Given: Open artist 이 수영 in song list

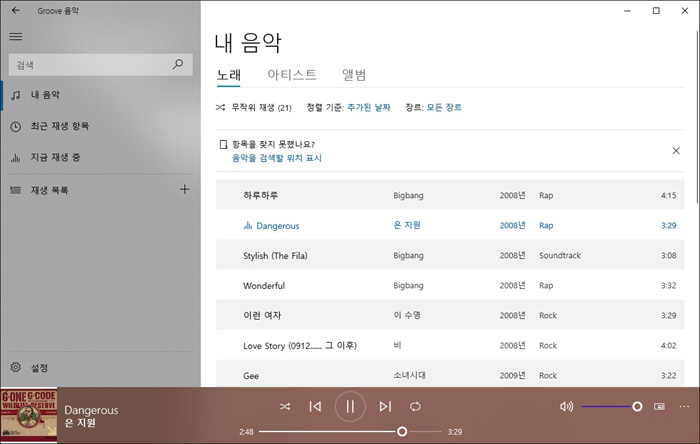Looking at the screenshot, I should point(407,315).
